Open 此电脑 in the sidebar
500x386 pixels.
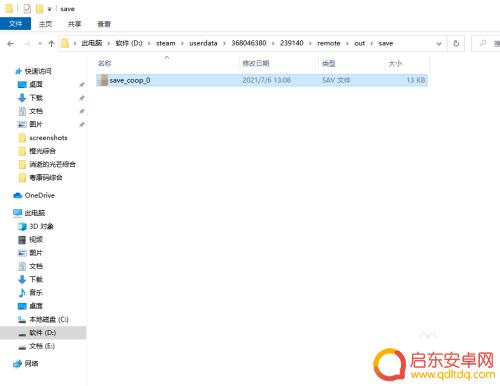point(35,213)
